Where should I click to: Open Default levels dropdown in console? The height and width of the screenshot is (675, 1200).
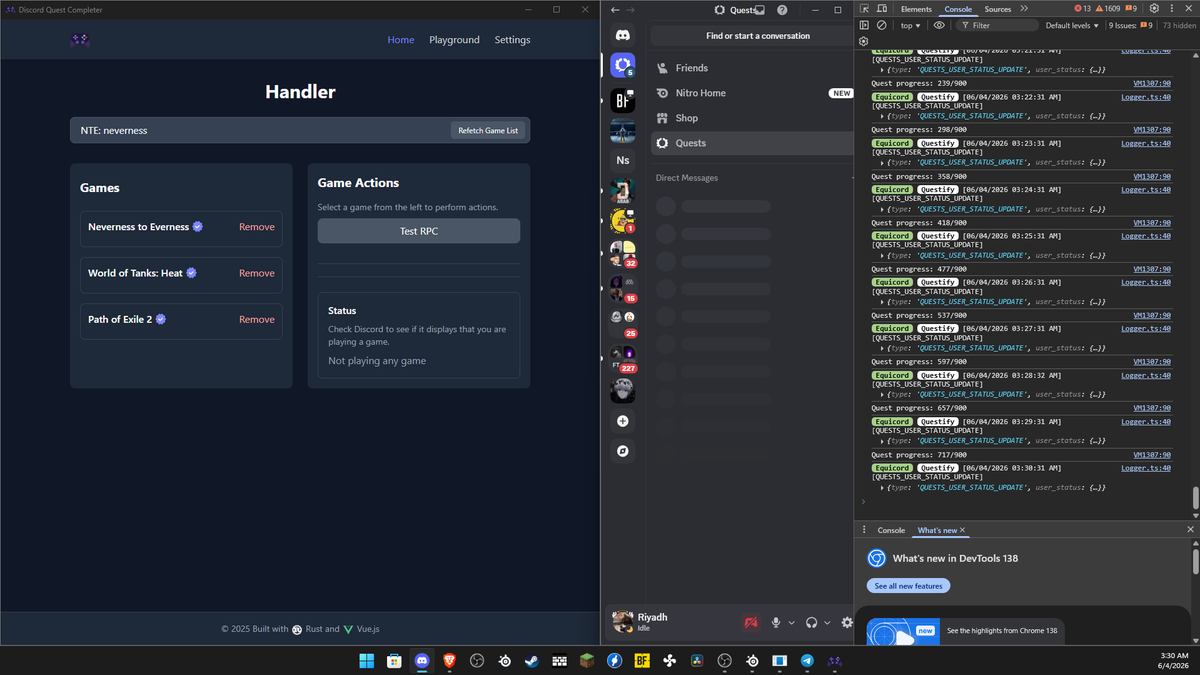1072,25
